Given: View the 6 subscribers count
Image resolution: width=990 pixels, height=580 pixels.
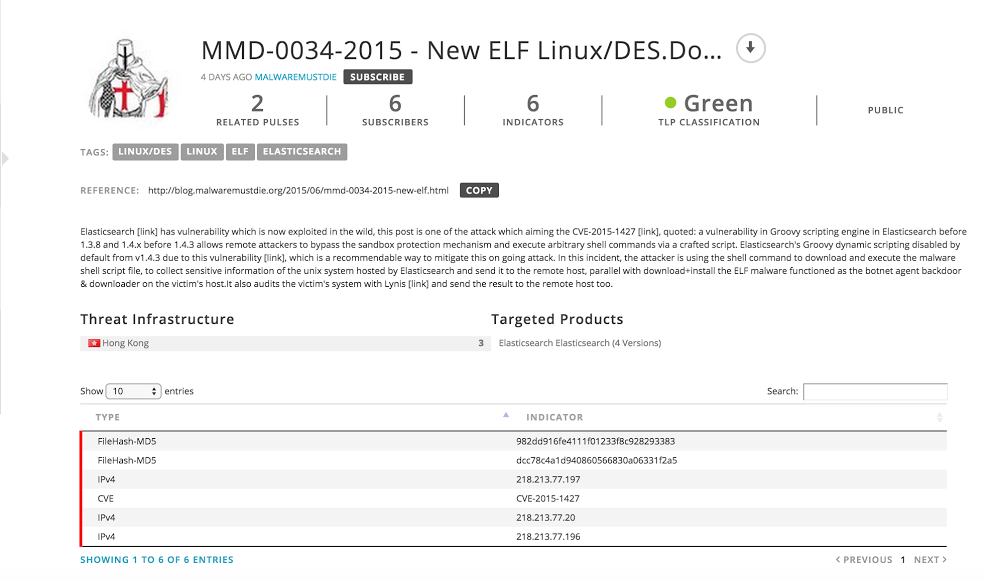Looking at the screenshot, I should click(395, 110).
